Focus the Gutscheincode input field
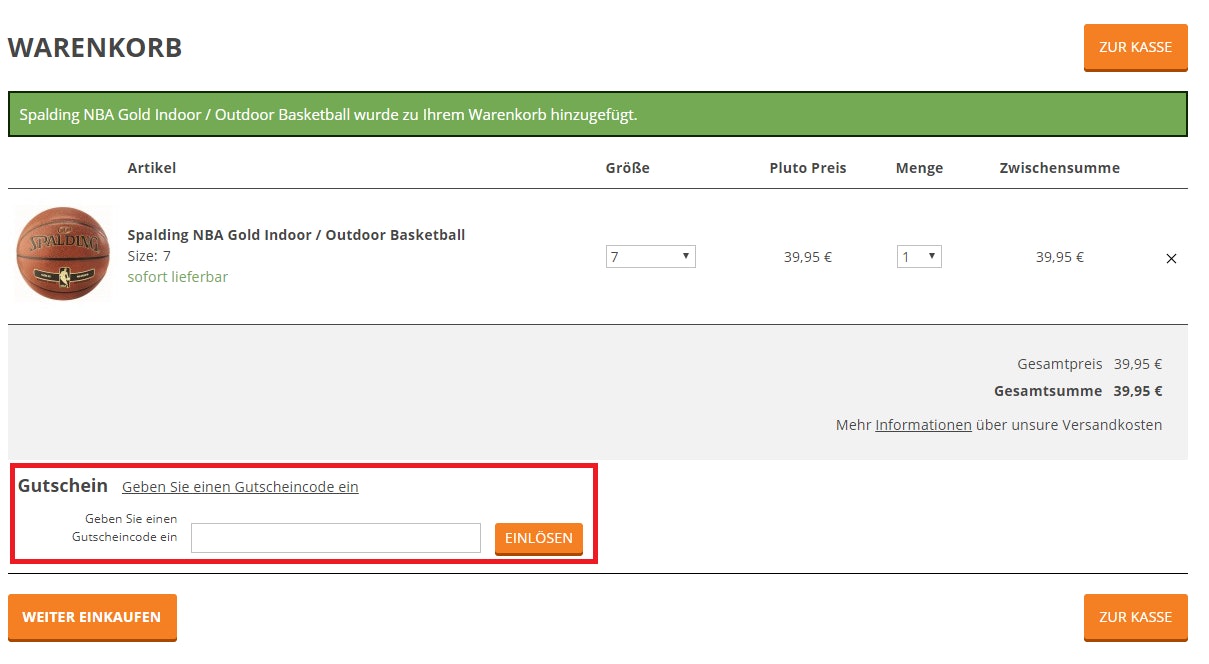 336,538
